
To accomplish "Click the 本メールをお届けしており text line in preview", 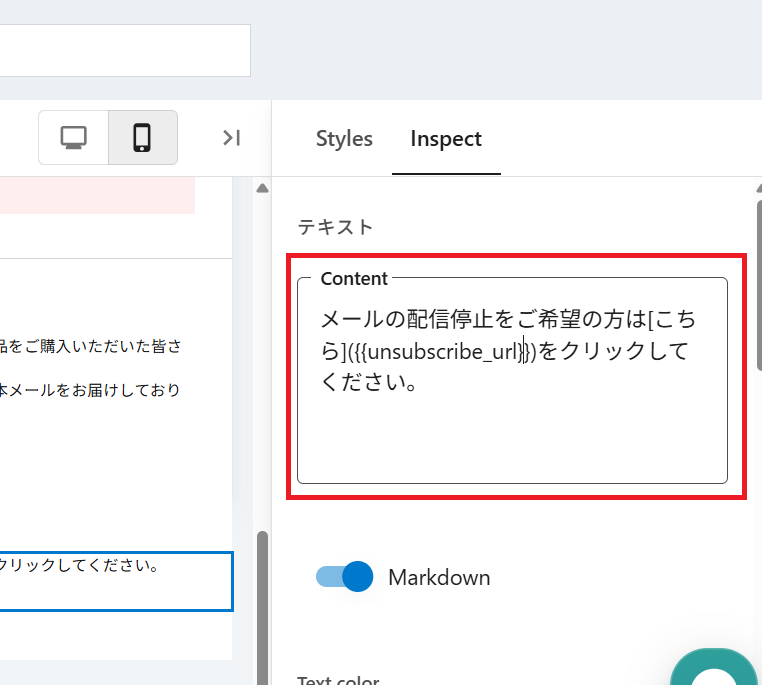I will click(x=89, y=390).
